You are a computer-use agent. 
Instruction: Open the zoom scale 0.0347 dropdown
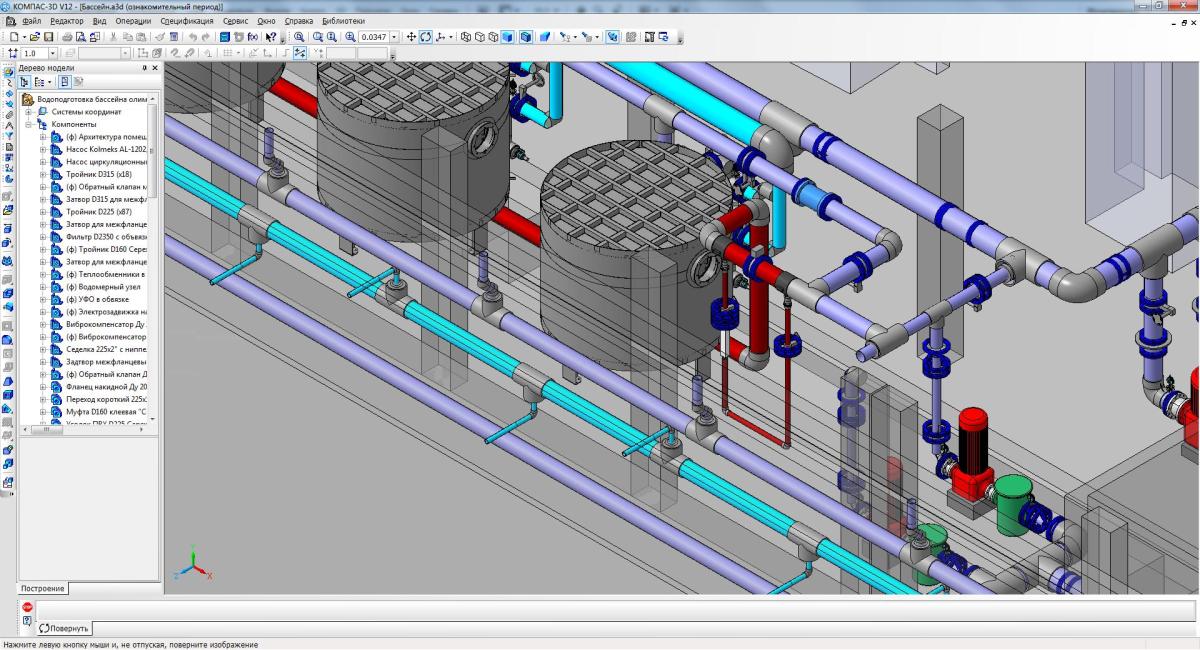pyautogui.click(x=394, y=37)
